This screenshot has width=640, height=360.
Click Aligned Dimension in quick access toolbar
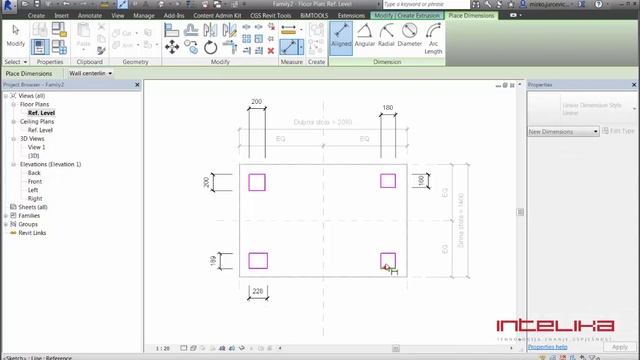click(x=122, y=4)
